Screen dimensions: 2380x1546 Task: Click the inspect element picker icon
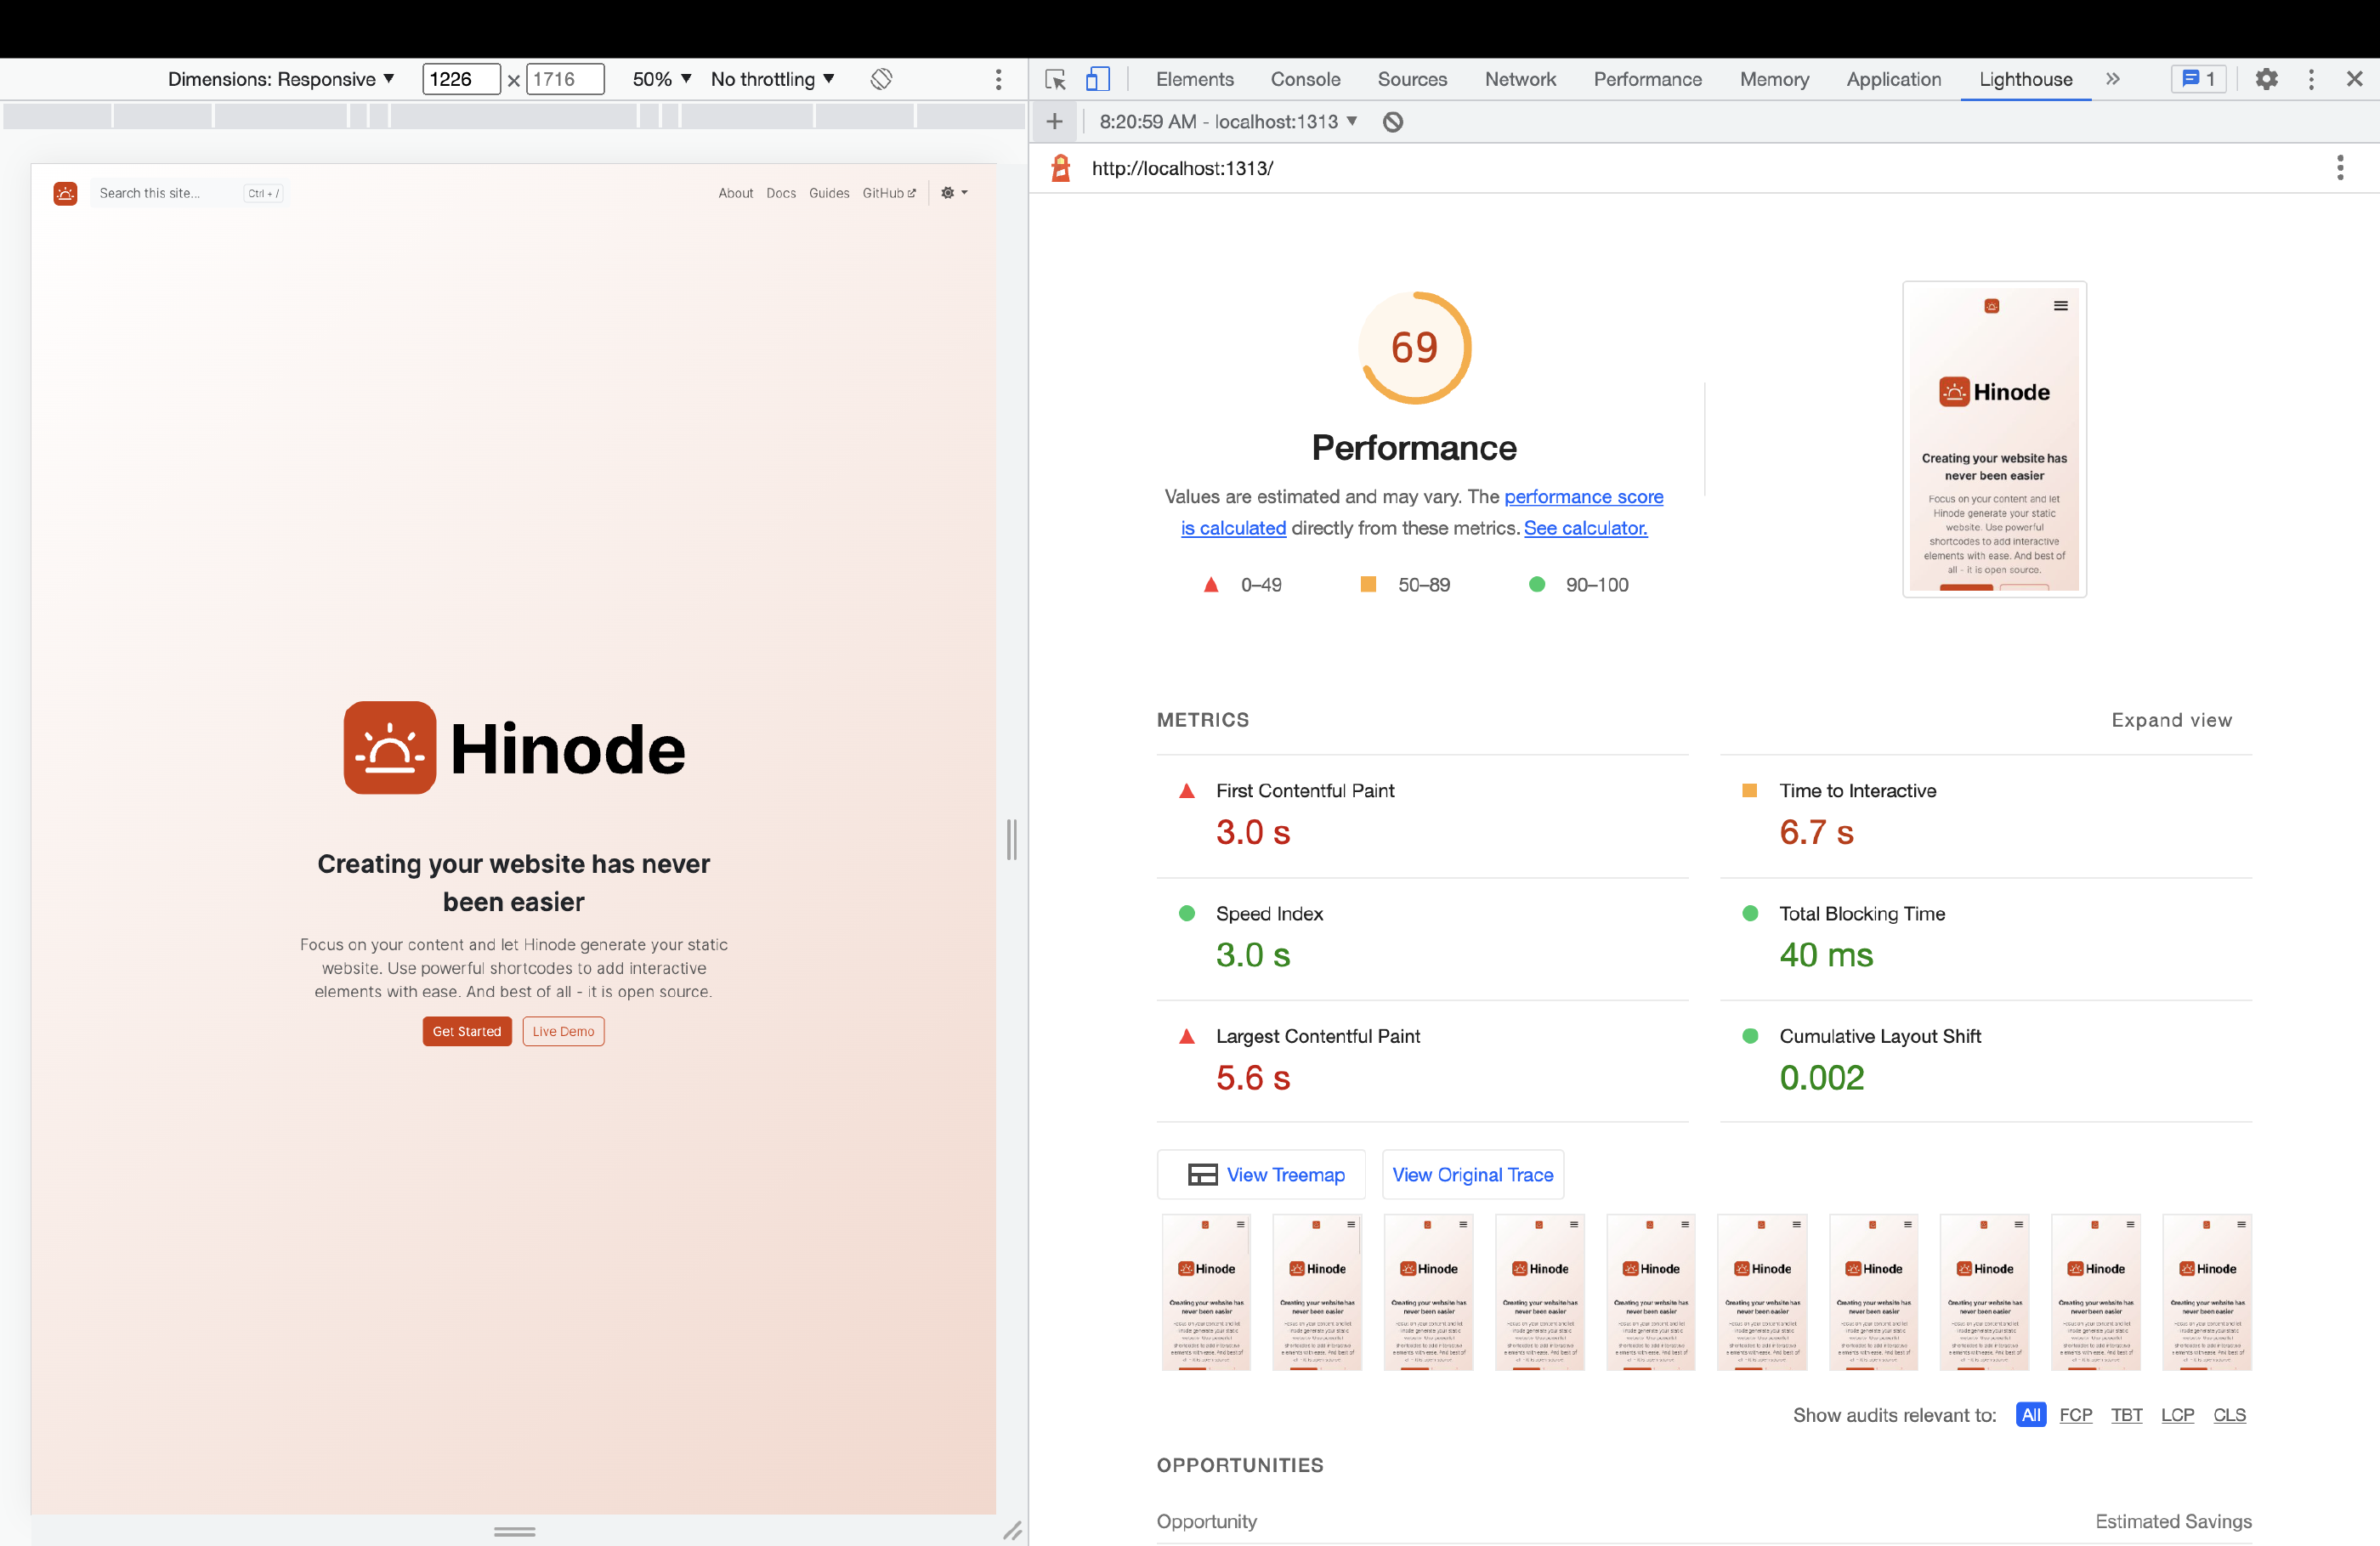(x=1055, y=79)
